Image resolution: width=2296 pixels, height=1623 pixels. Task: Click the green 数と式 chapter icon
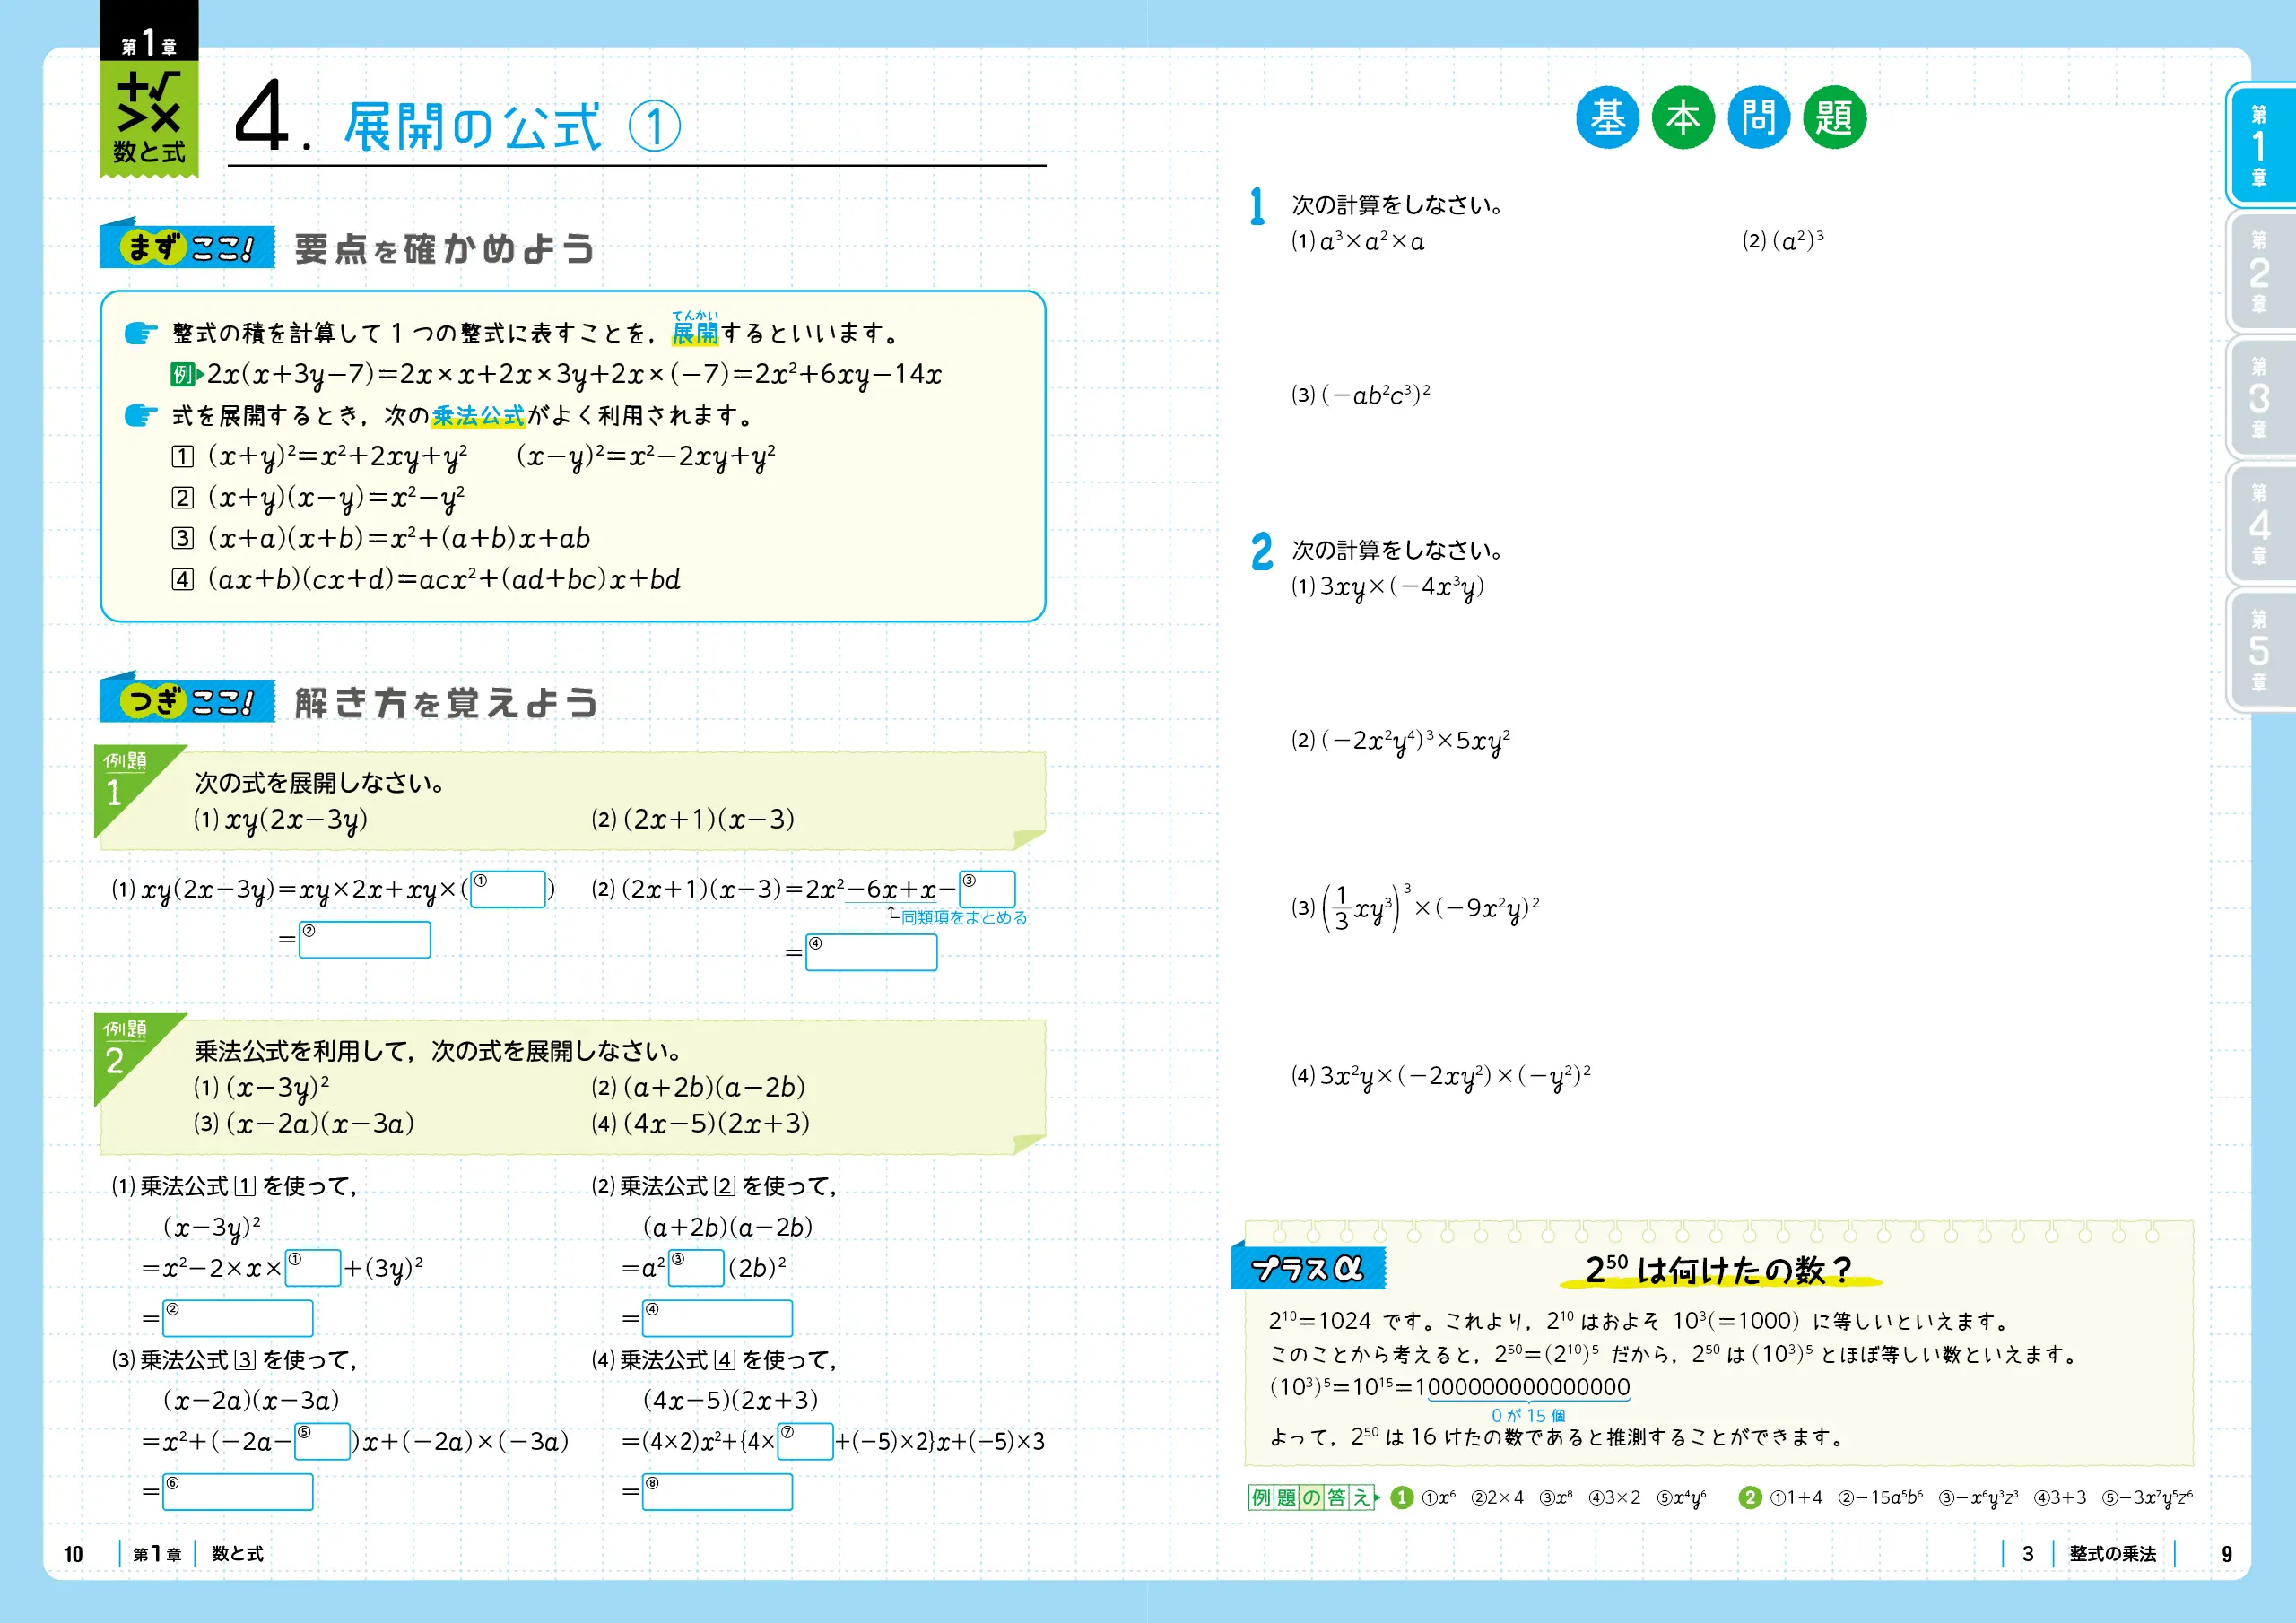pos(149,119)
